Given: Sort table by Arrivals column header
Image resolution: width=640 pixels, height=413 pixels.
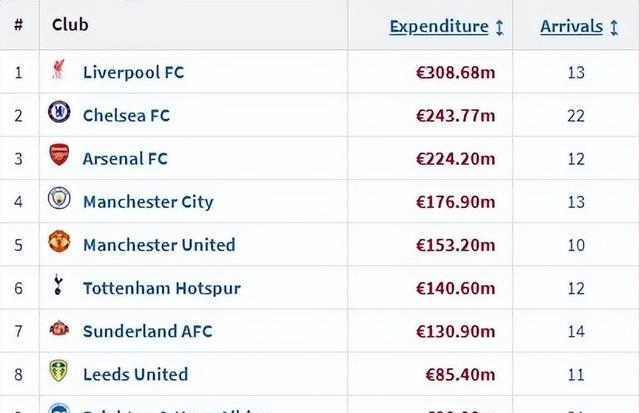Looking at the screenshot, I should click(571, 27).
